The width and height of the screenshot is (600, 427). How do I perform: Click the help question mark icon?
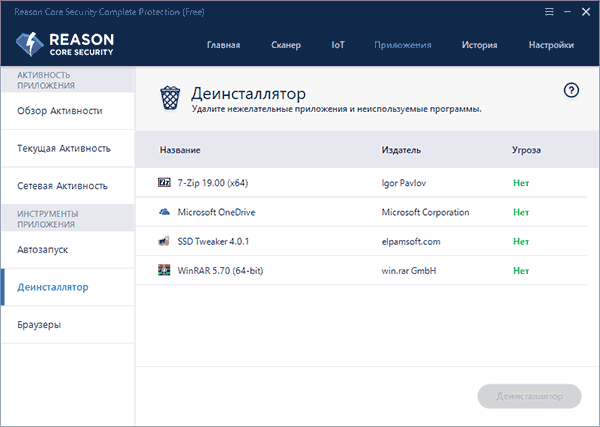pyautogui.click(x=571, y=90)
